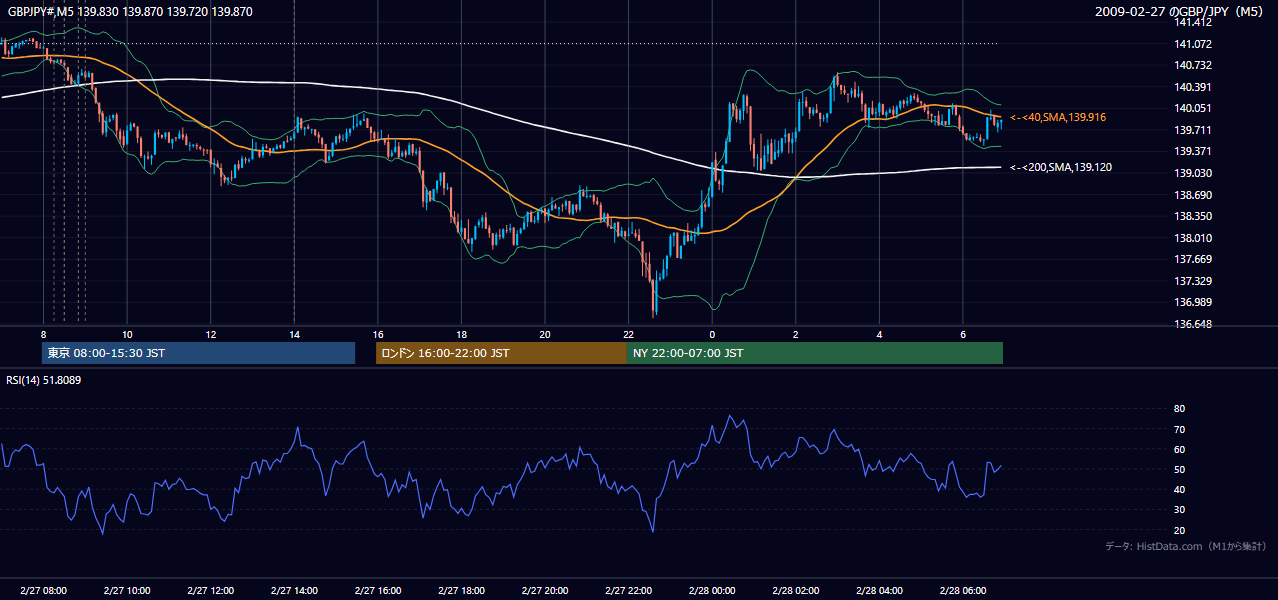The image size is (1278, 600).
Task: Click the price axis value 140.732
Action: (x=1194, y=65)
